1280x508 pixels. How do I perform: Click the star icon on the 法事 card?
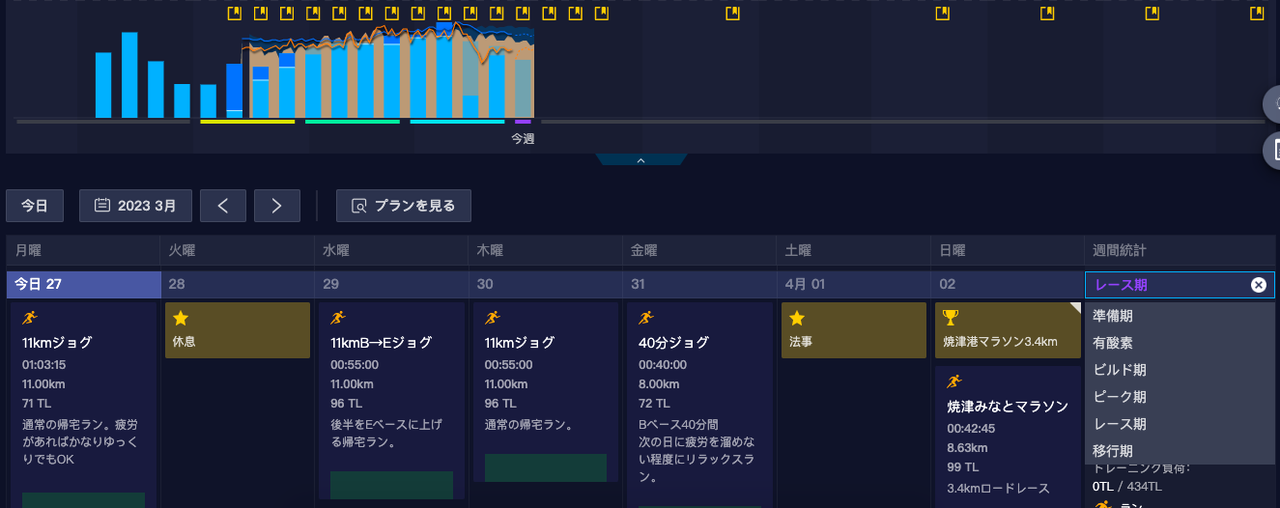tap(797, 318)
